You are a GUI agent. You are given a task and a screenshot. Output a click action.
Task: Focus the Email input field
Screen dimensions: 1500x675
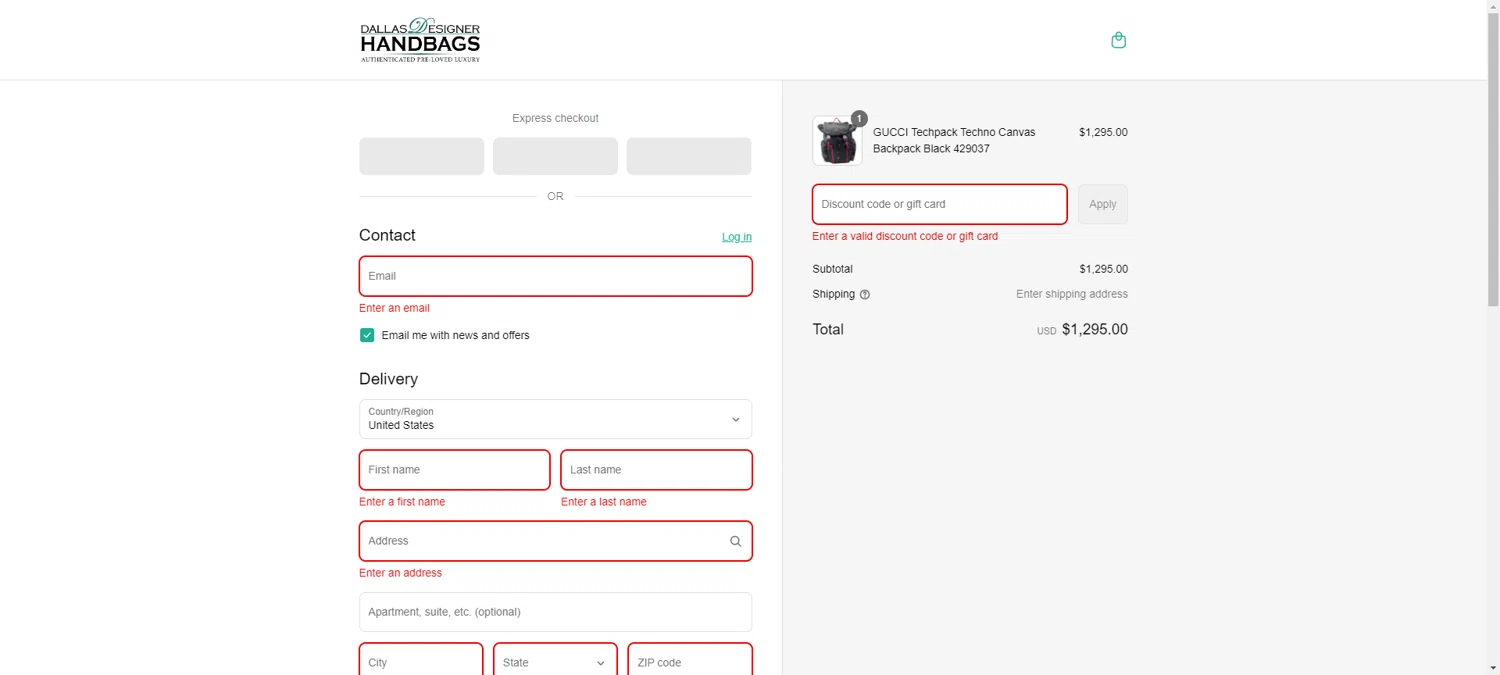pyautogui.click(x=555, y=276)
